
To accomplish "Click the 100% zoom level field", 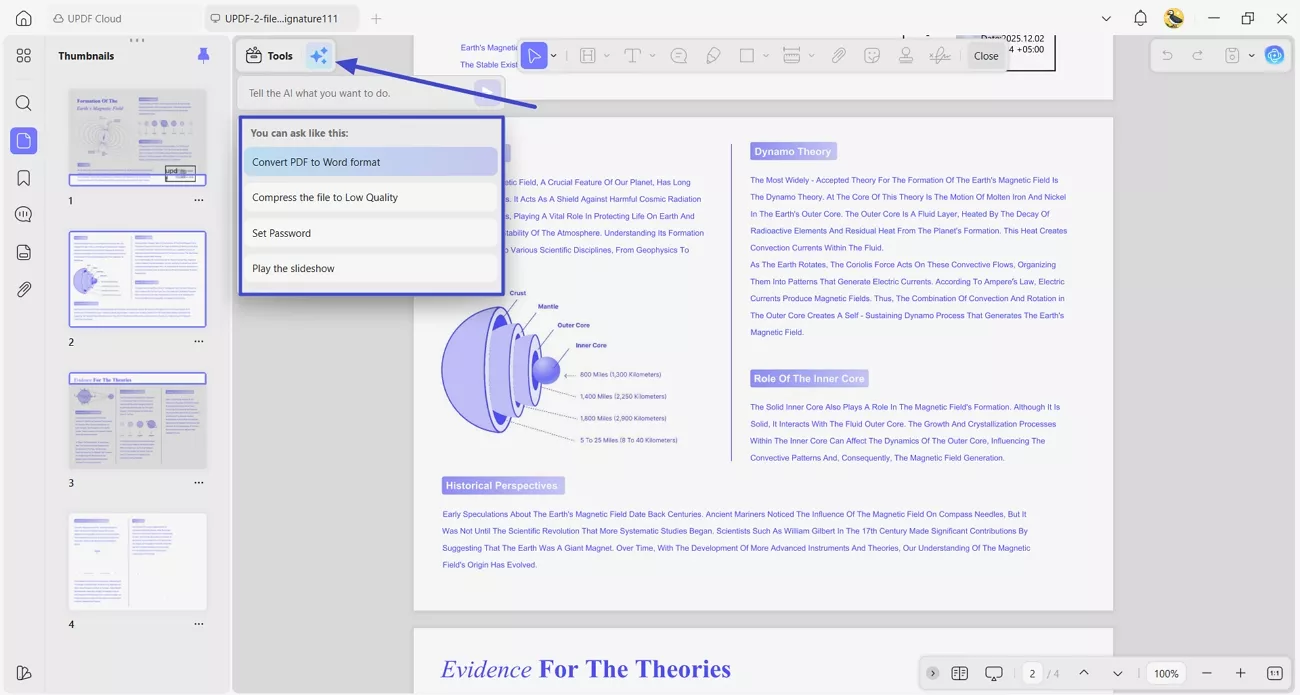I will click(x=1166, y=673).
